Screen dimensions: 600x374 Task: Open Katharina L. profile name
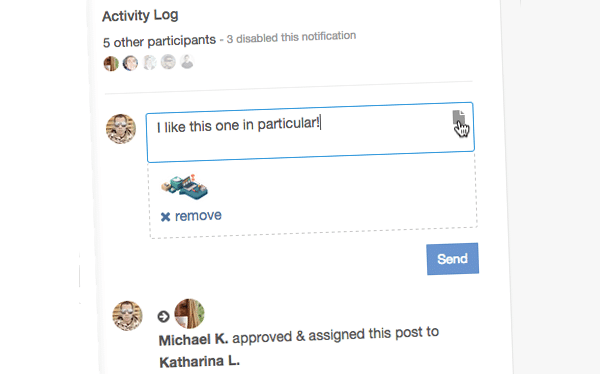click(x=199, y=362)
